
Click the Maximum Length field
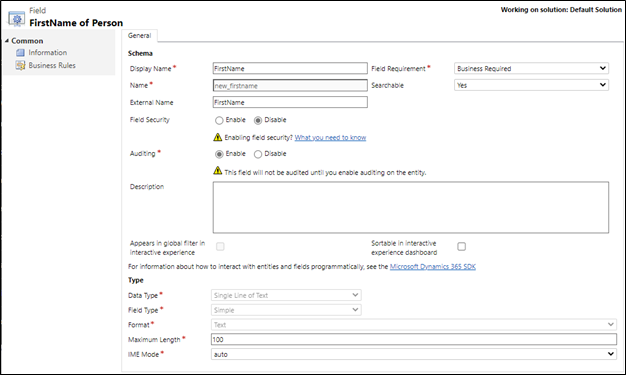[414, 339]
